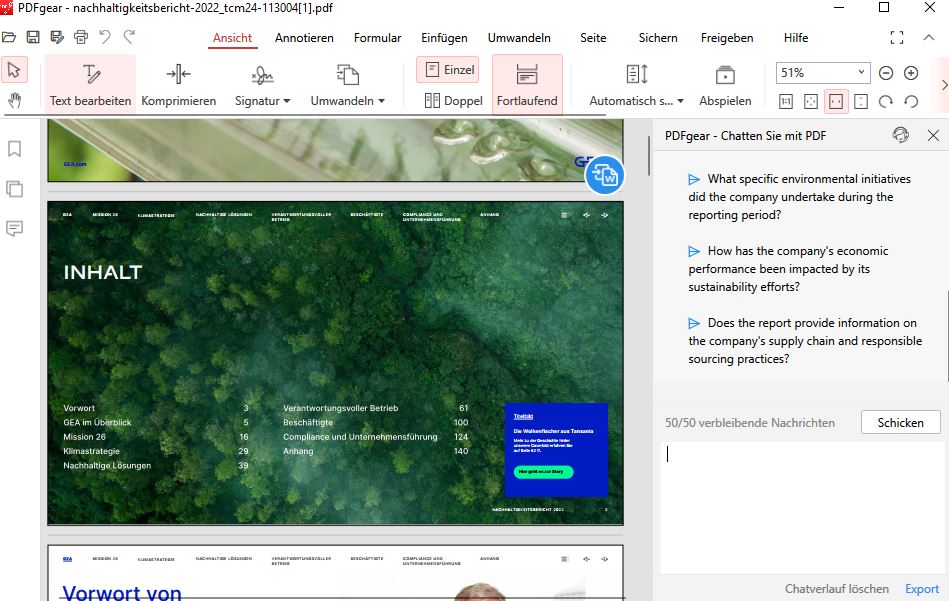Rotate the page counterclockwise

tap(911, 101)
